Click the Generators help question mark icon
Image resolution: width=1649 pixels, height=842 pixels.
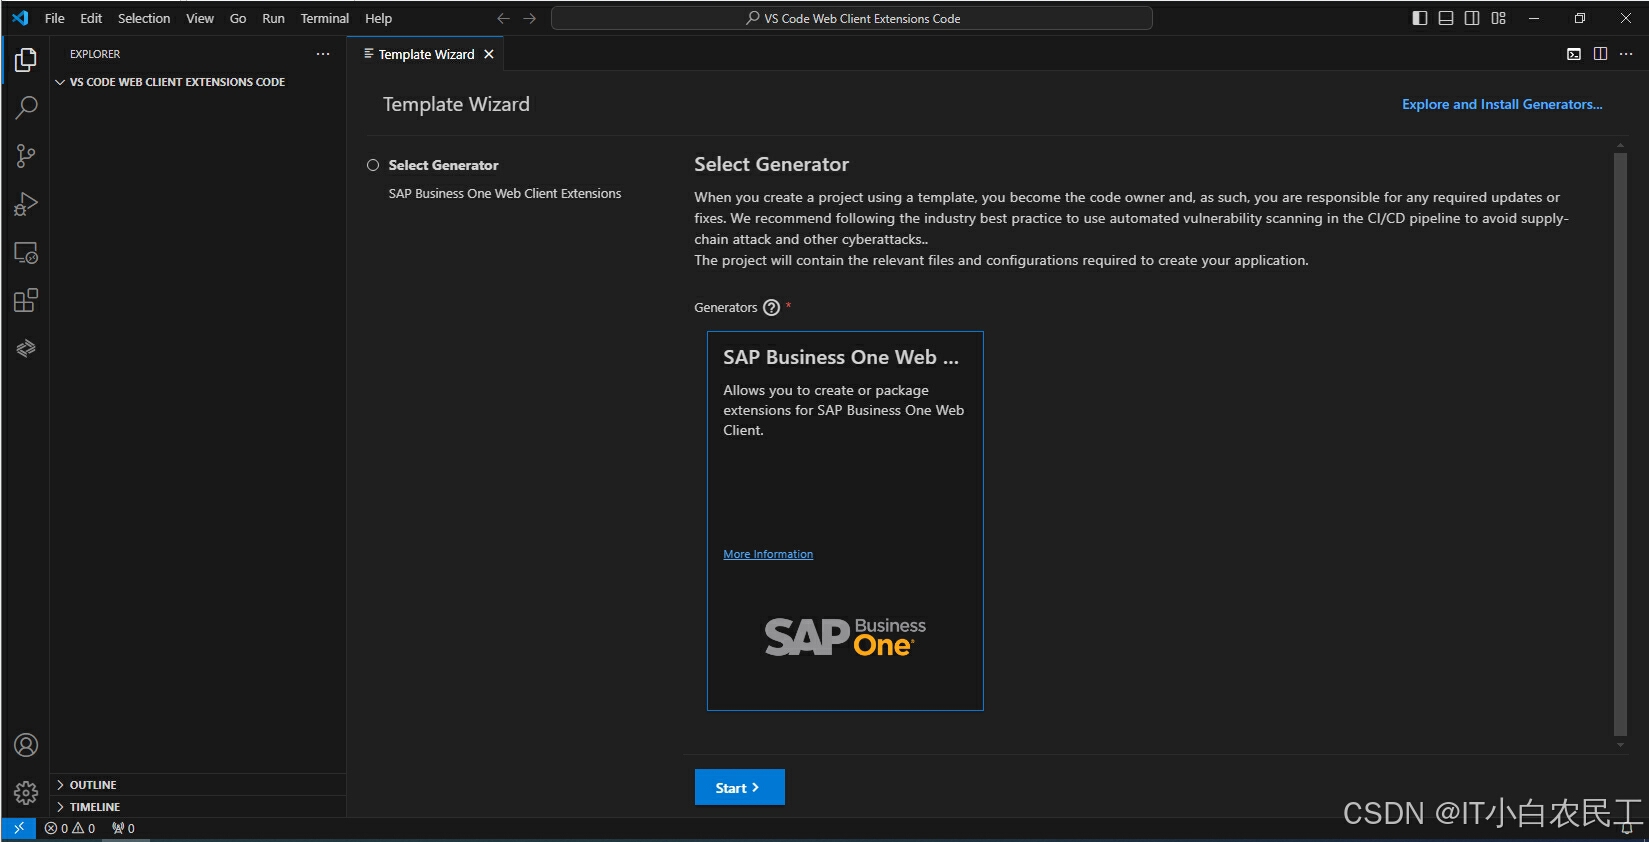(x=771, y=308)
